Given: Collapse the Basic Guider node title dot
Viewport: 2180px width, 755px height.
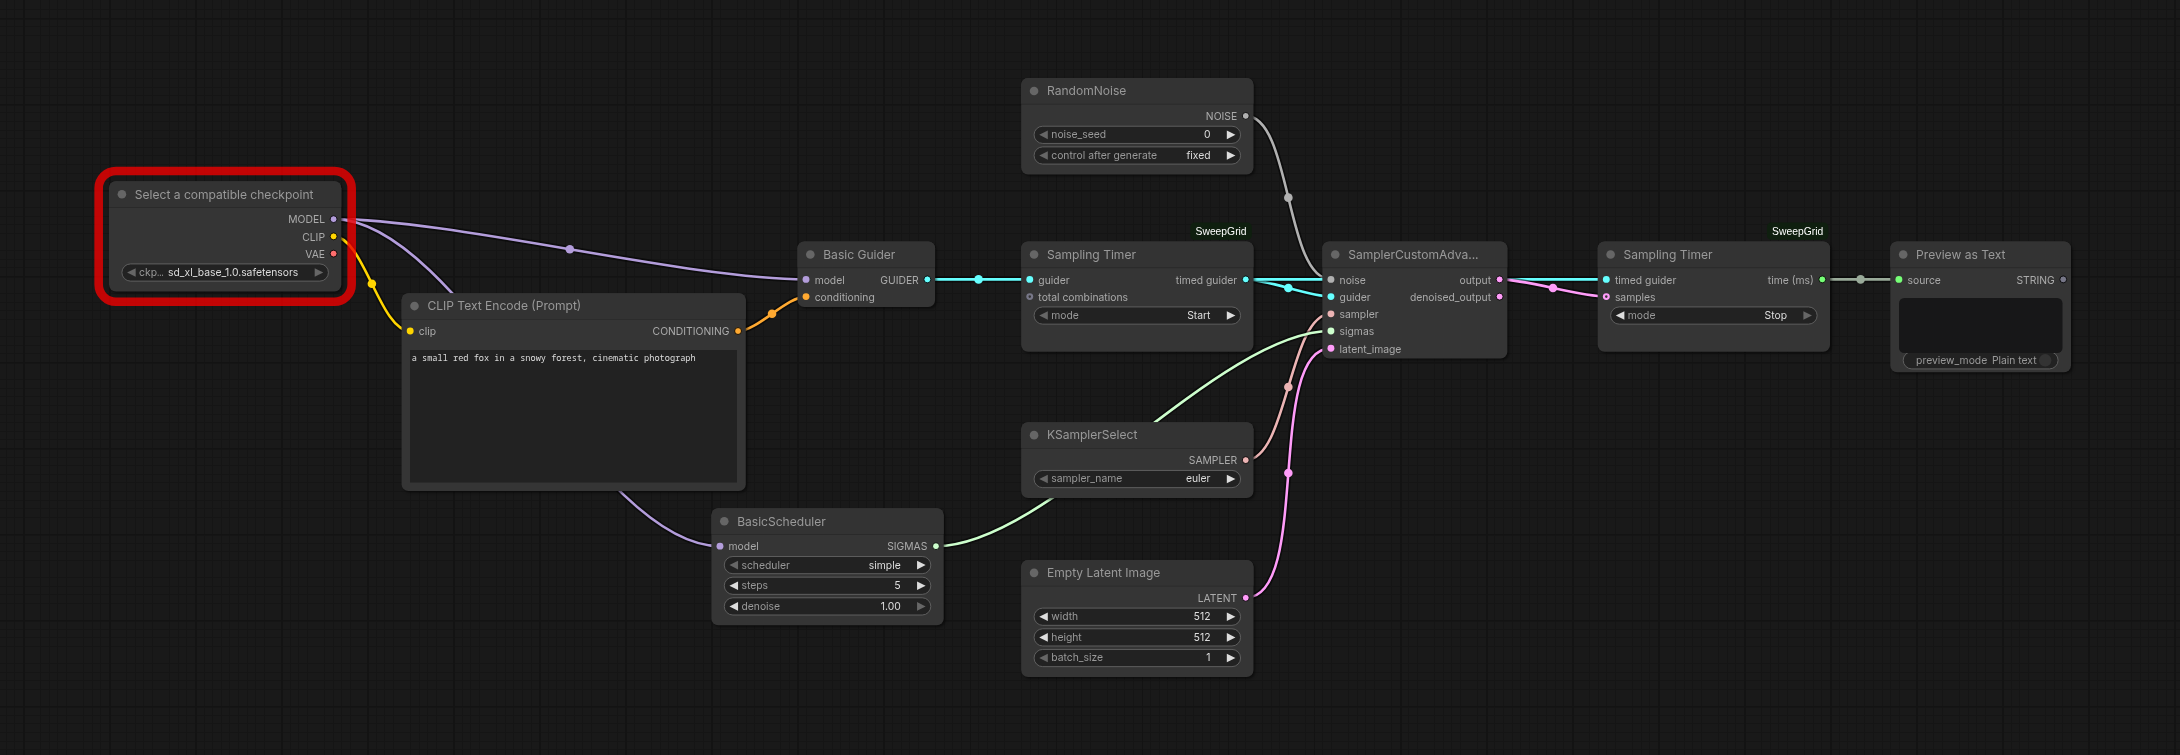Looking at the screenshot, I should 810,255.
